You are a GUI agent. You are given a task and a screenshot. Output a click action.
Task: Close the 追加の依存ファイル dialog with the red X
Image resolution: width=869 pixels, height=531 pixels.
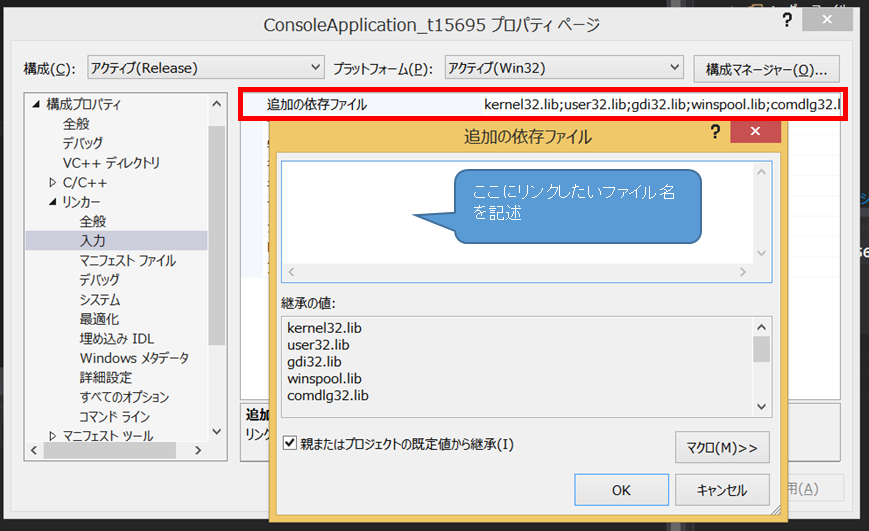[x=755, y=133]
